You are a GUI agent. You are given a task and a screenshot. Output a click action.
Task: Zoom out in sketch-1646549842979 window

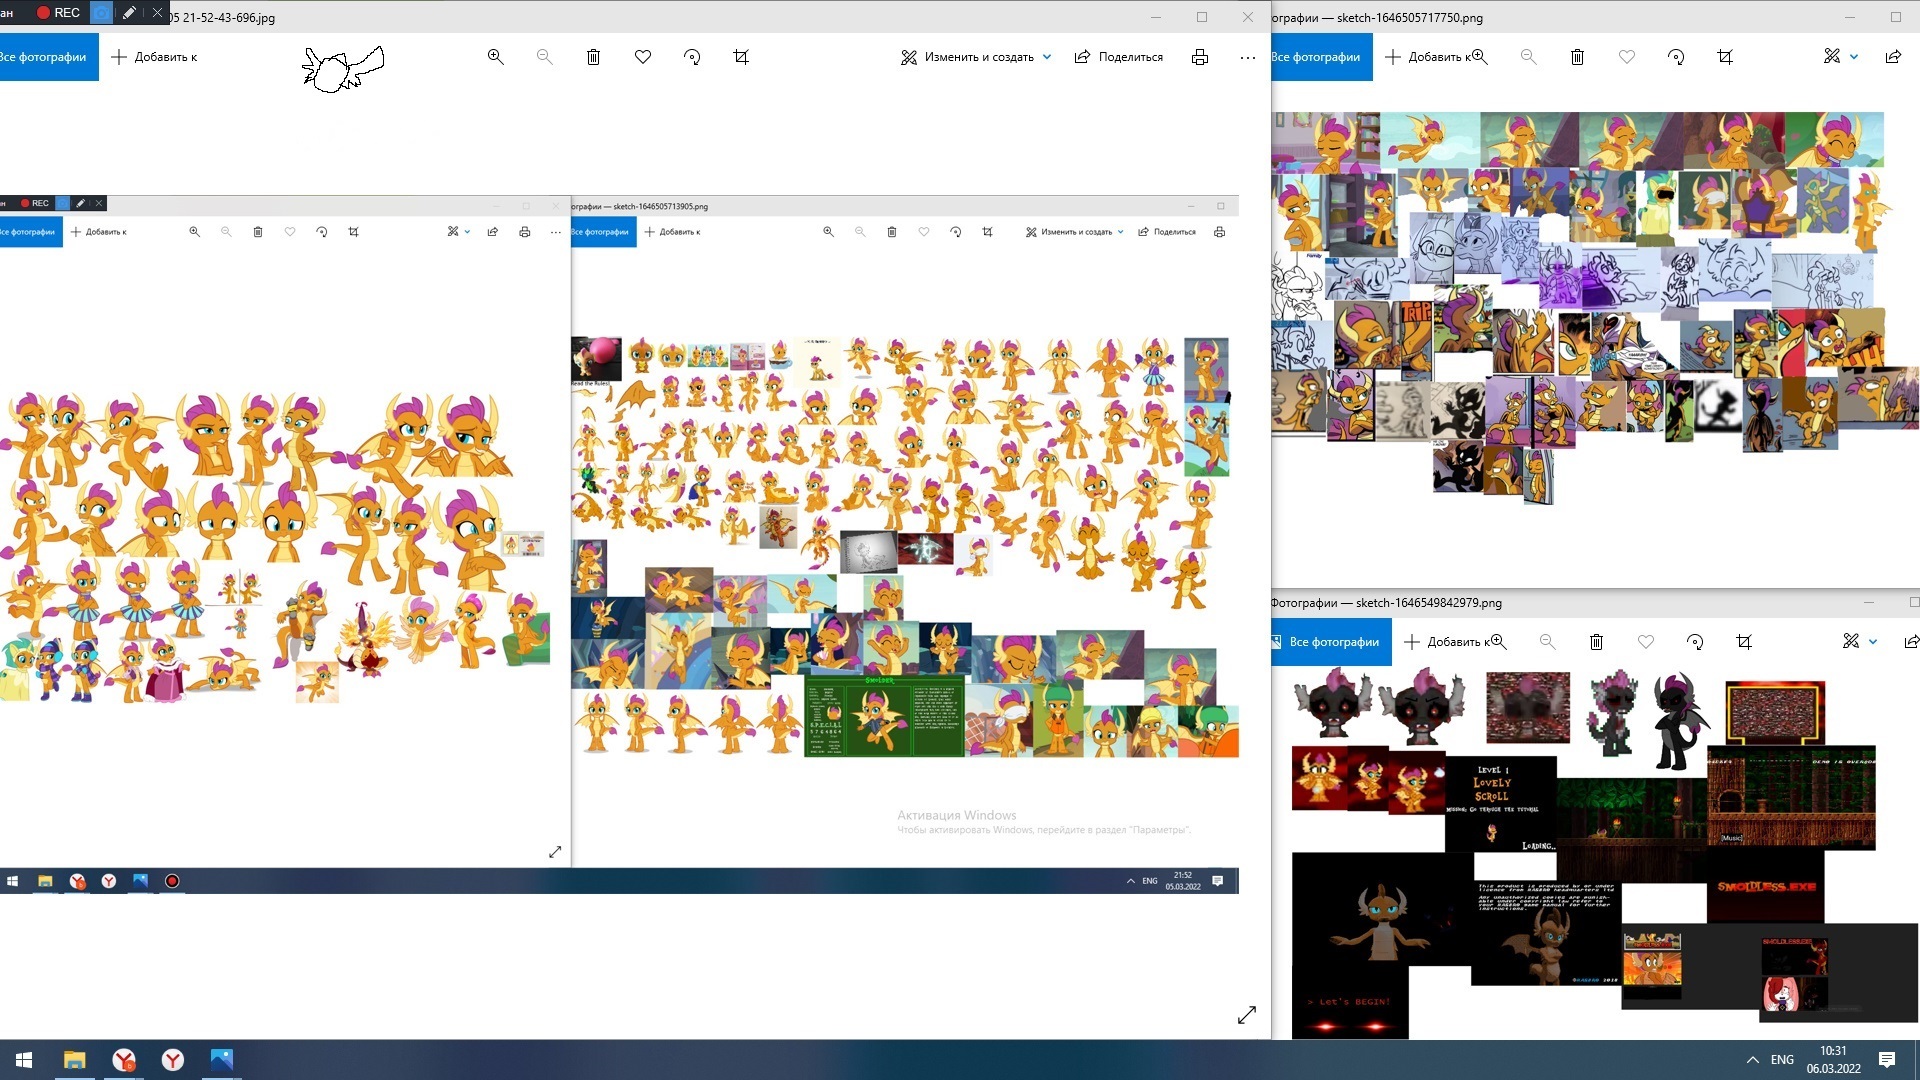pos(1547,642)
